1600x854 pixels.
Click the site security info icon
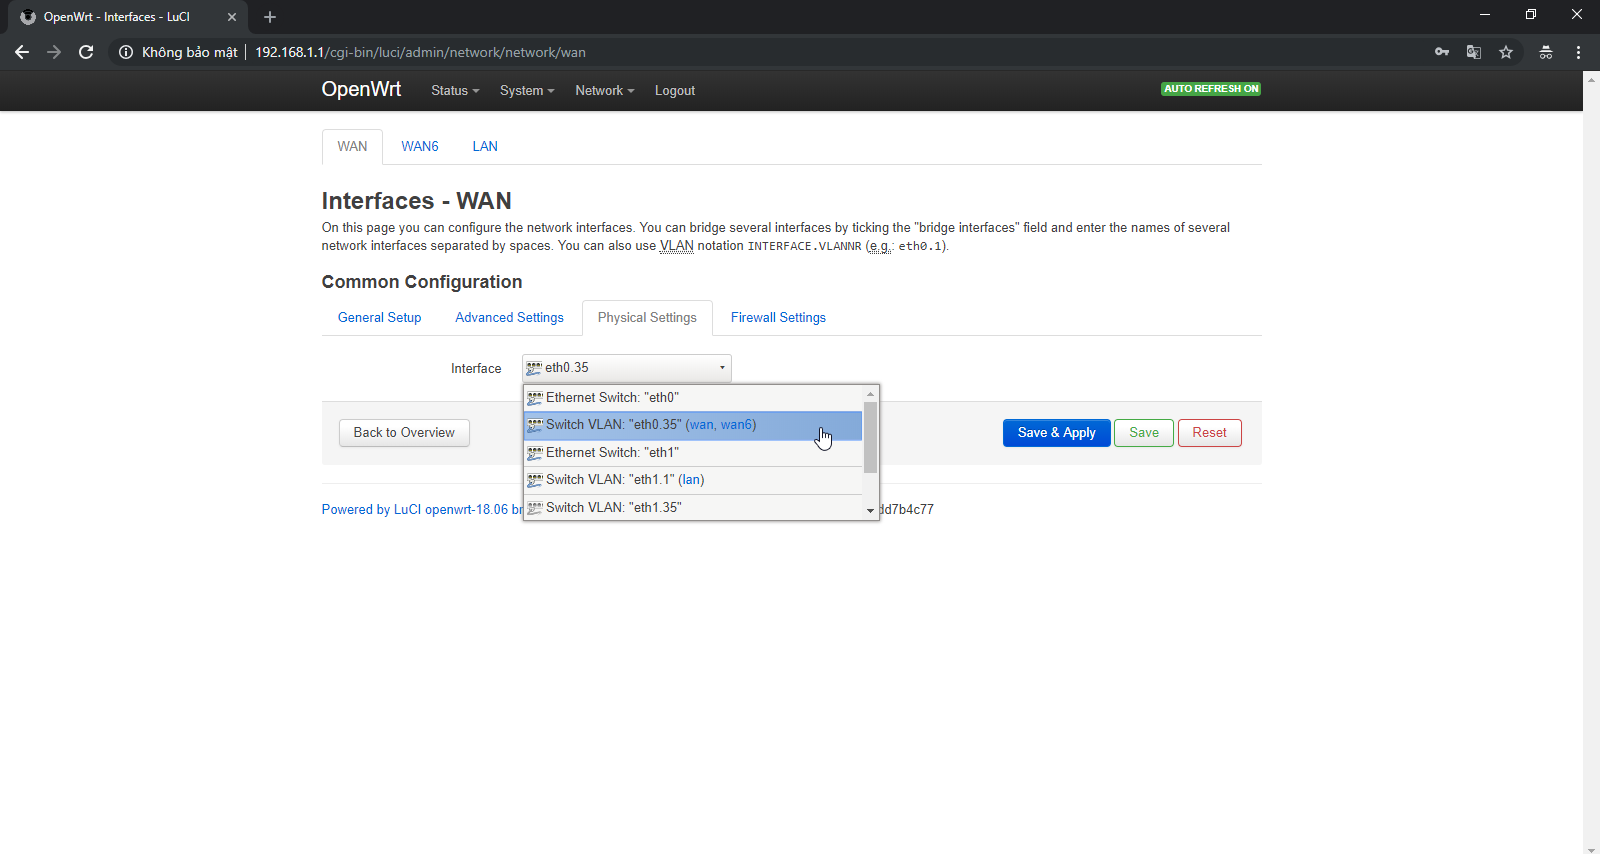click(126, 52)
